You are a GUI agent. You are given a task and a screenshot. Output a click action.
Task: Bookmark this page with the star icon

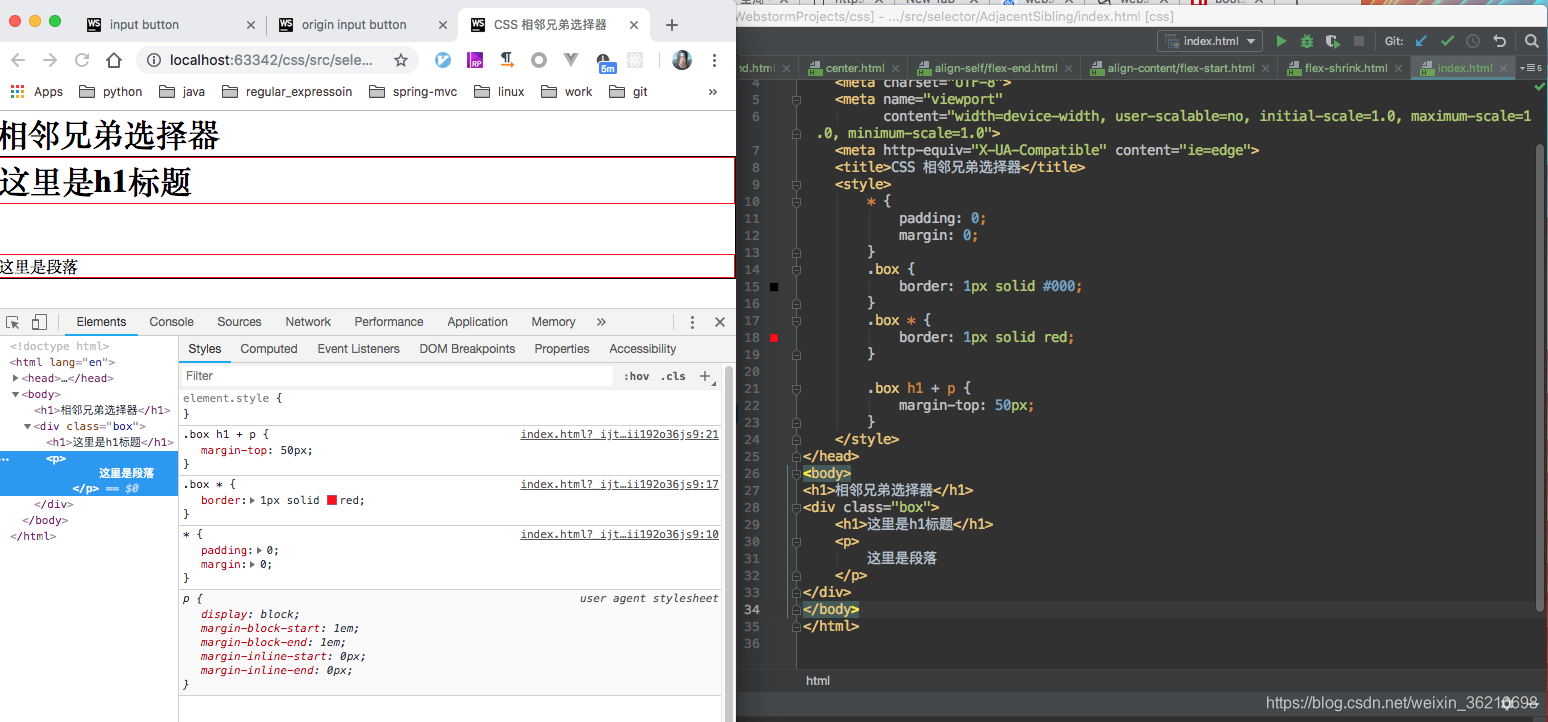(401, 60)
